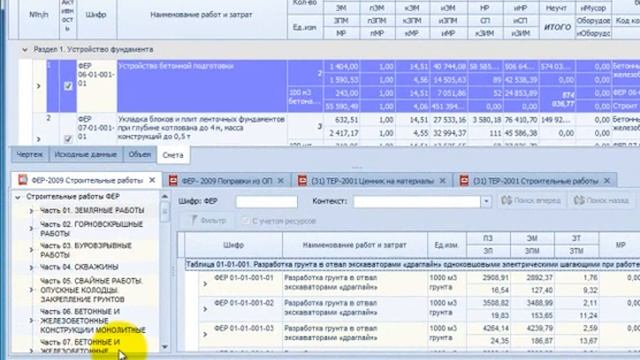Viewport: 640px width, 360px height.
Task: Click in the Контекст text field
Action: point(417,201)
